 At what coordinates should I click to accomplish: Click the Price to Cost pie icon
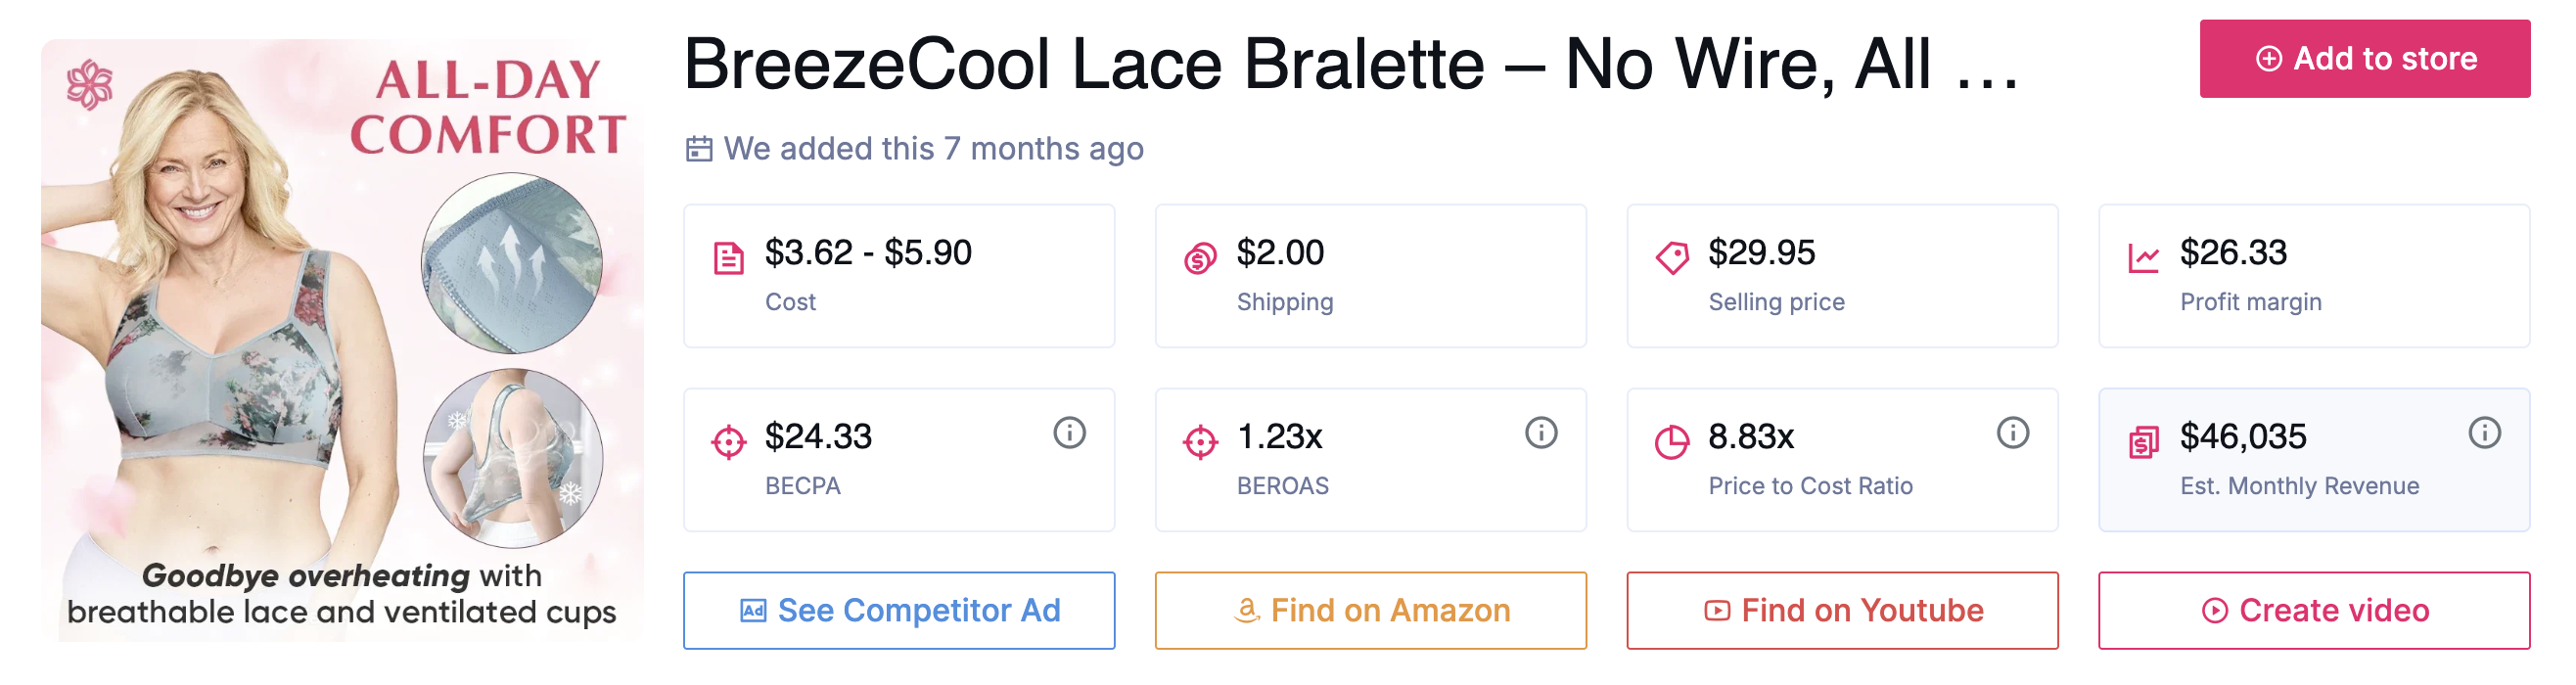click(1672, 442)
